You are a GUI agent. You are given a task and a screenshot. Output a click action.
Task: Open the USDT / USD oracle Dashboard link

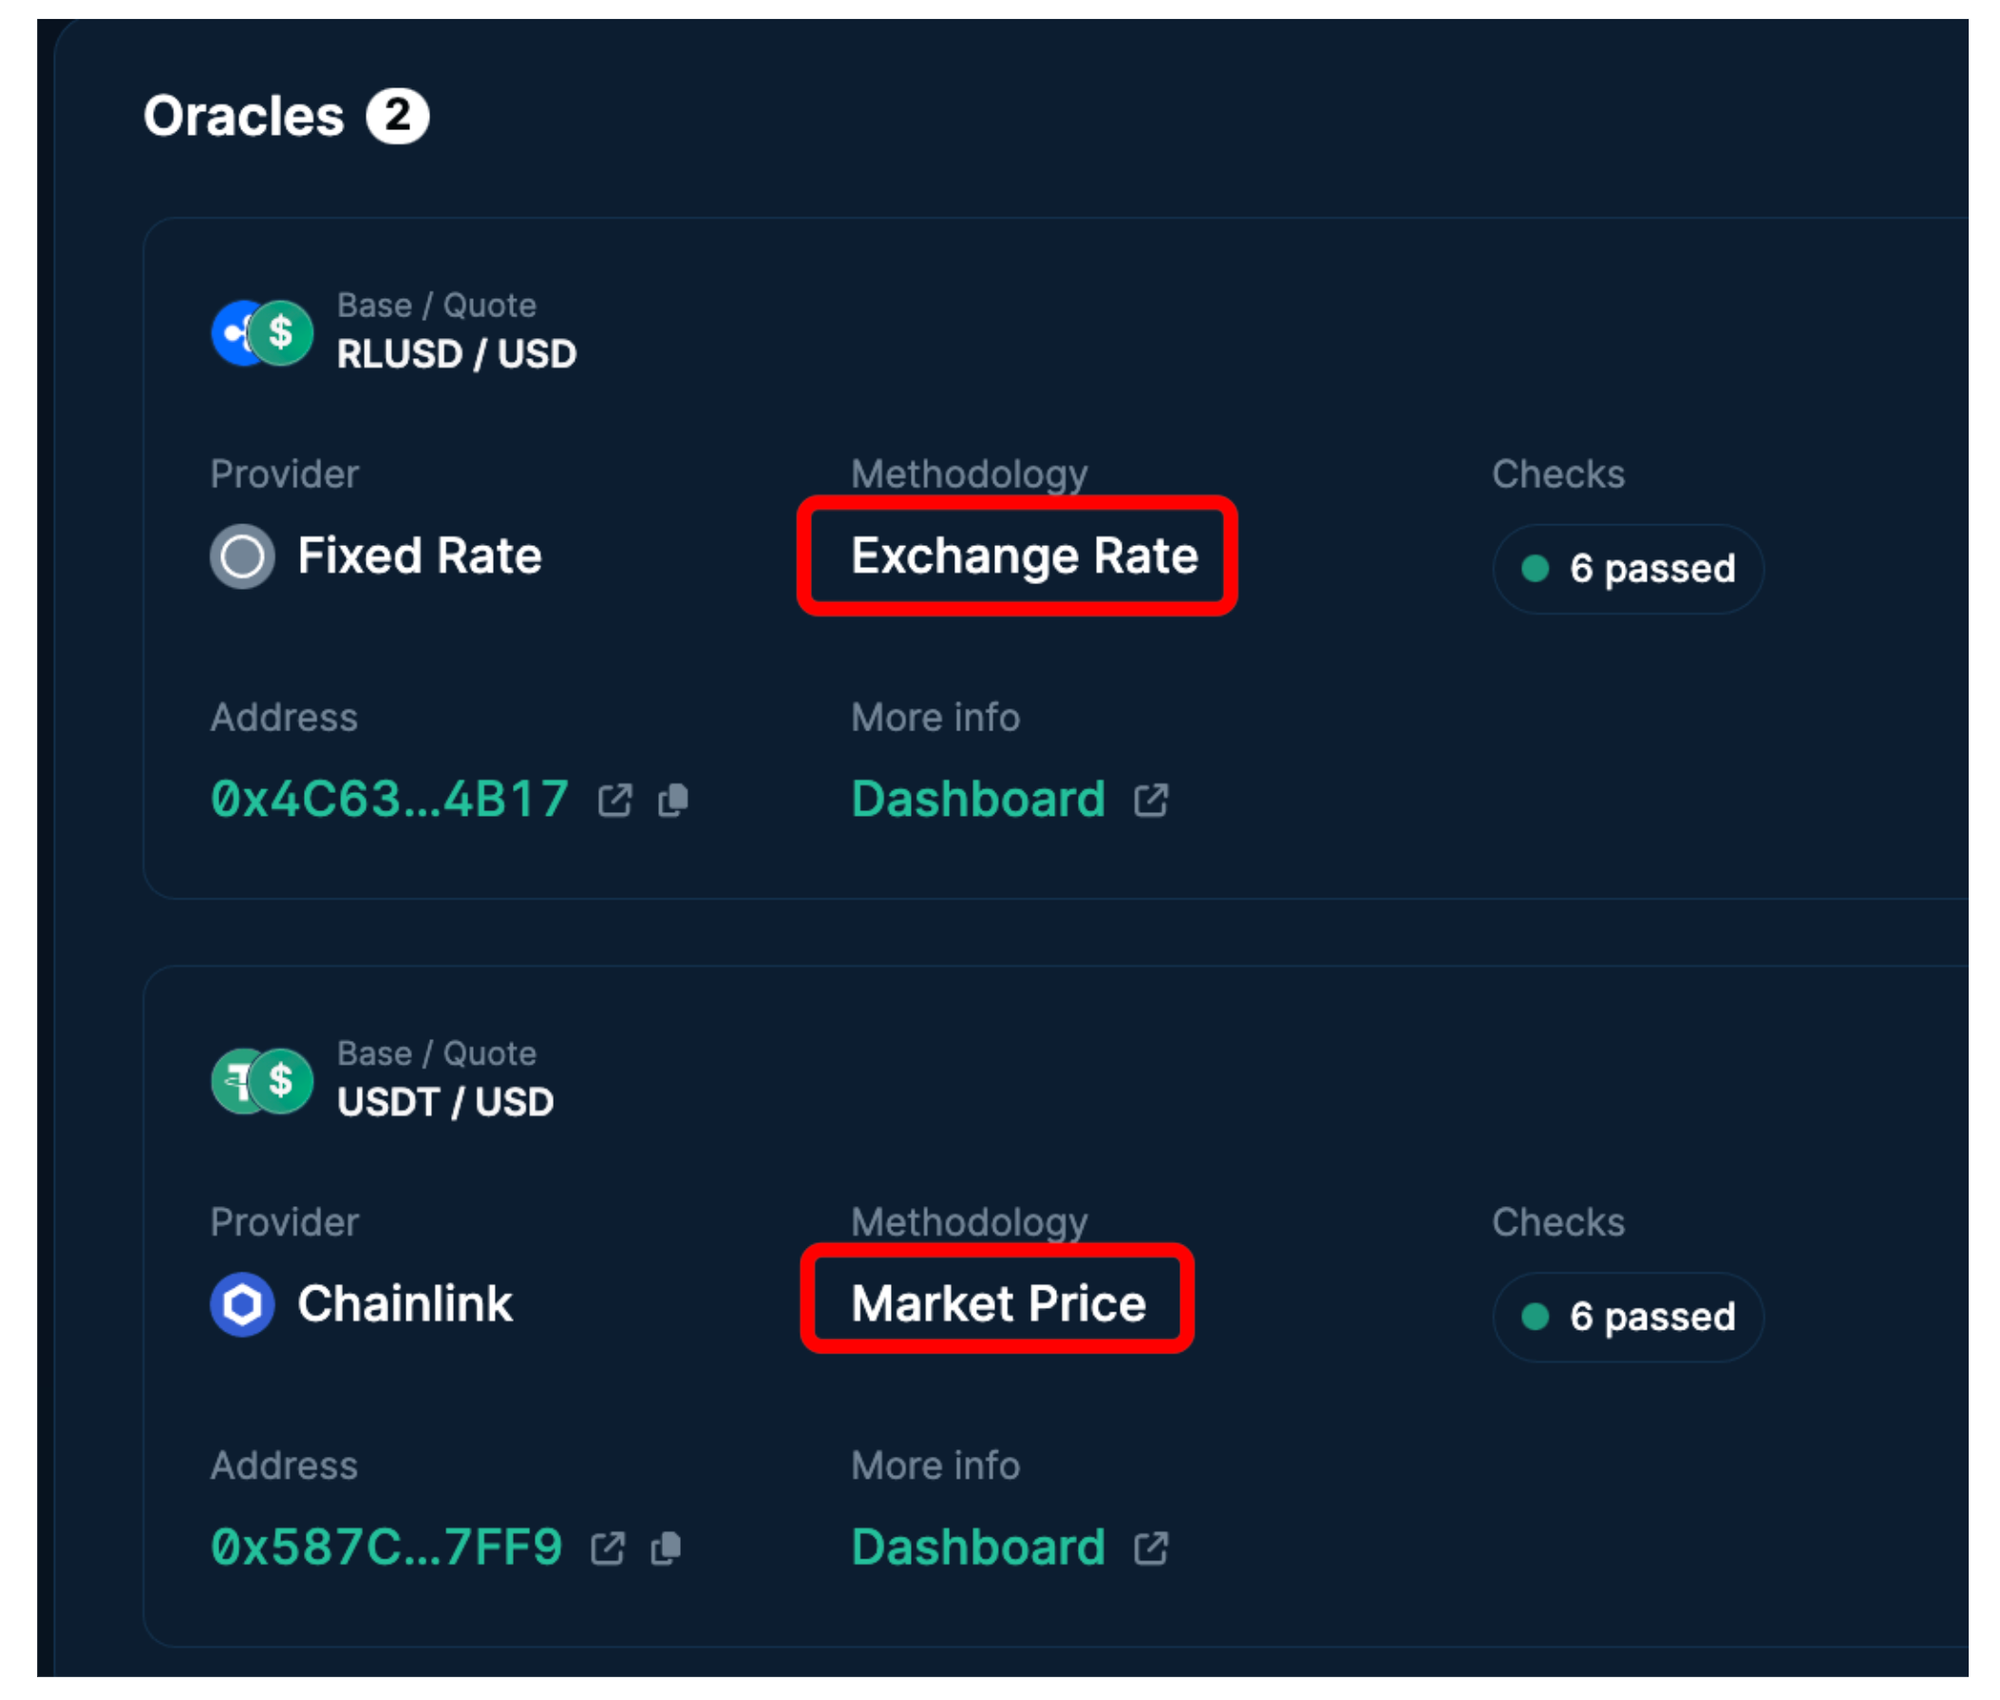(x=977, y=1548)
